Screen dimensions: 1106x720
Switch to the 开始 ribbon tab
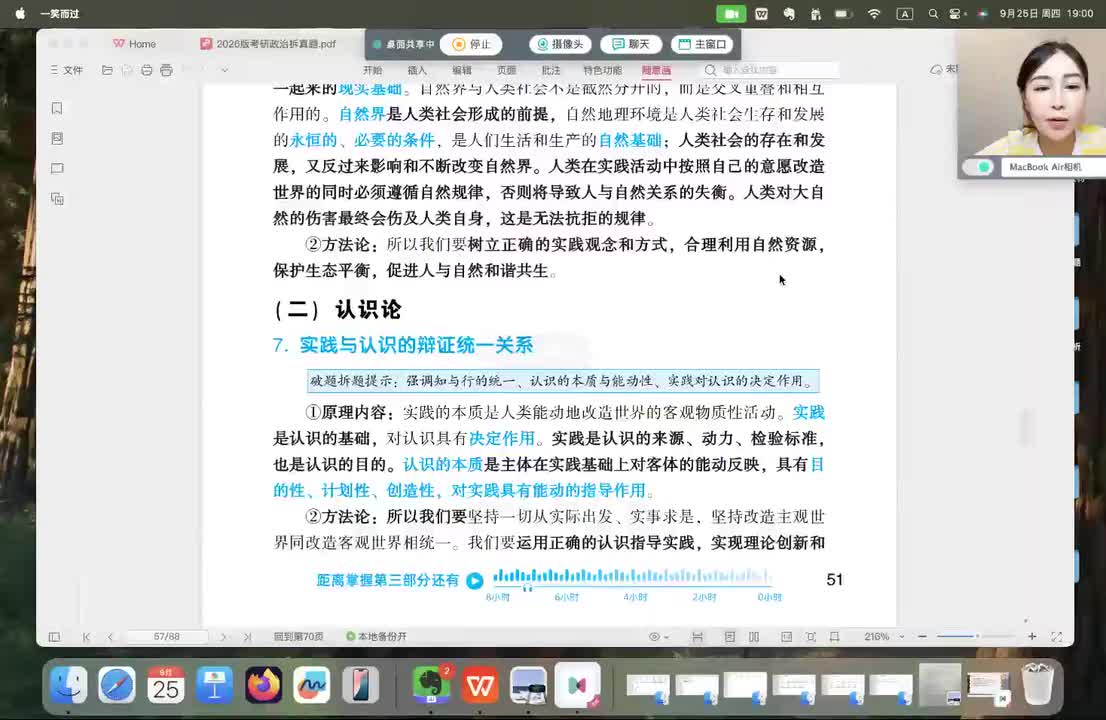click(x=372, y=70)
